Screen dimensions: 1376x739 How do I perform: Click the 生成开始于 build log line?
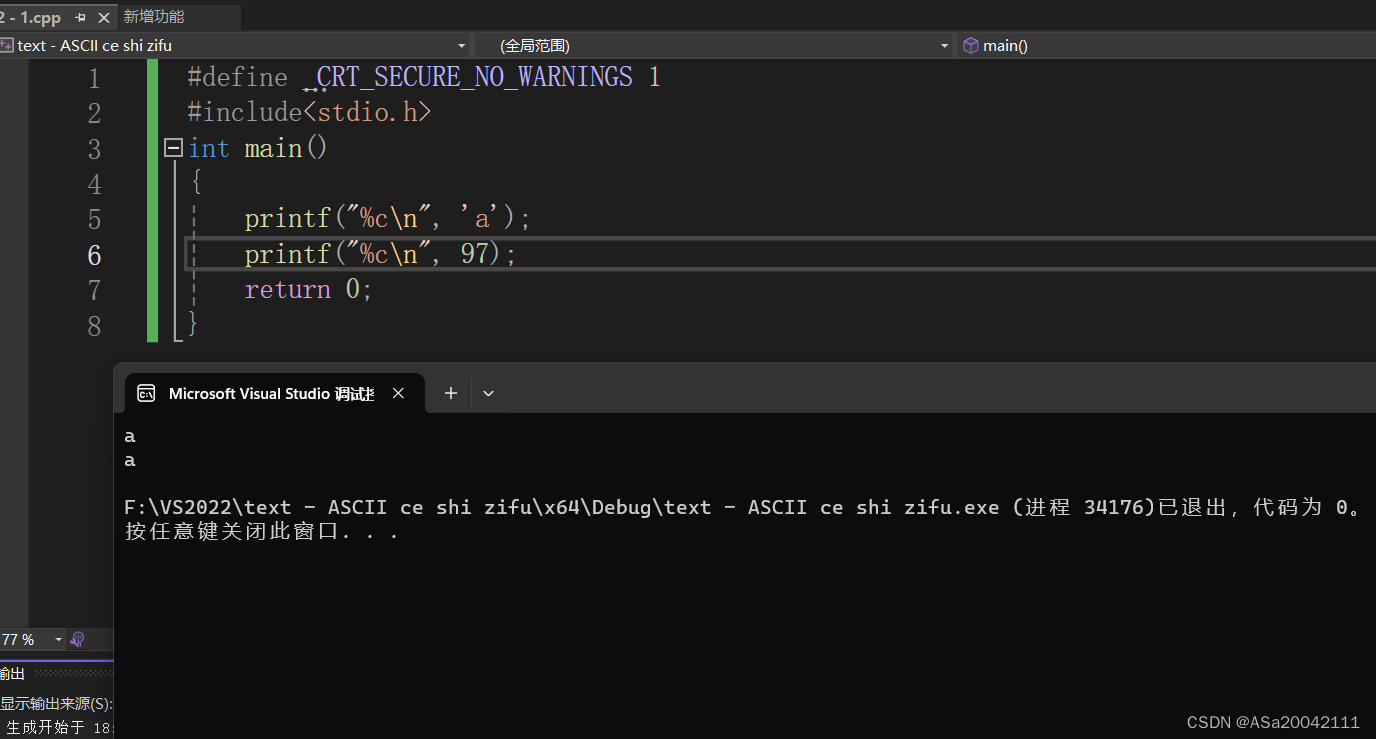click(60, 727)
